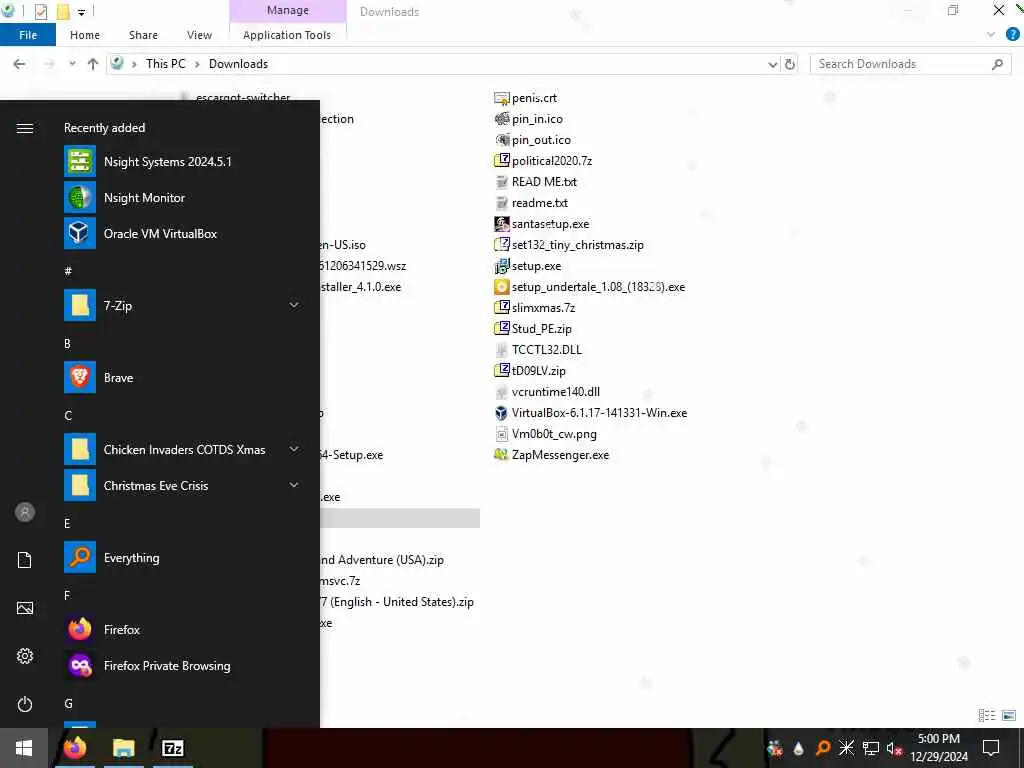
Task: Open Pictures from Start menu sidebar
Action: pyautogui.click(x=25, y=608)
